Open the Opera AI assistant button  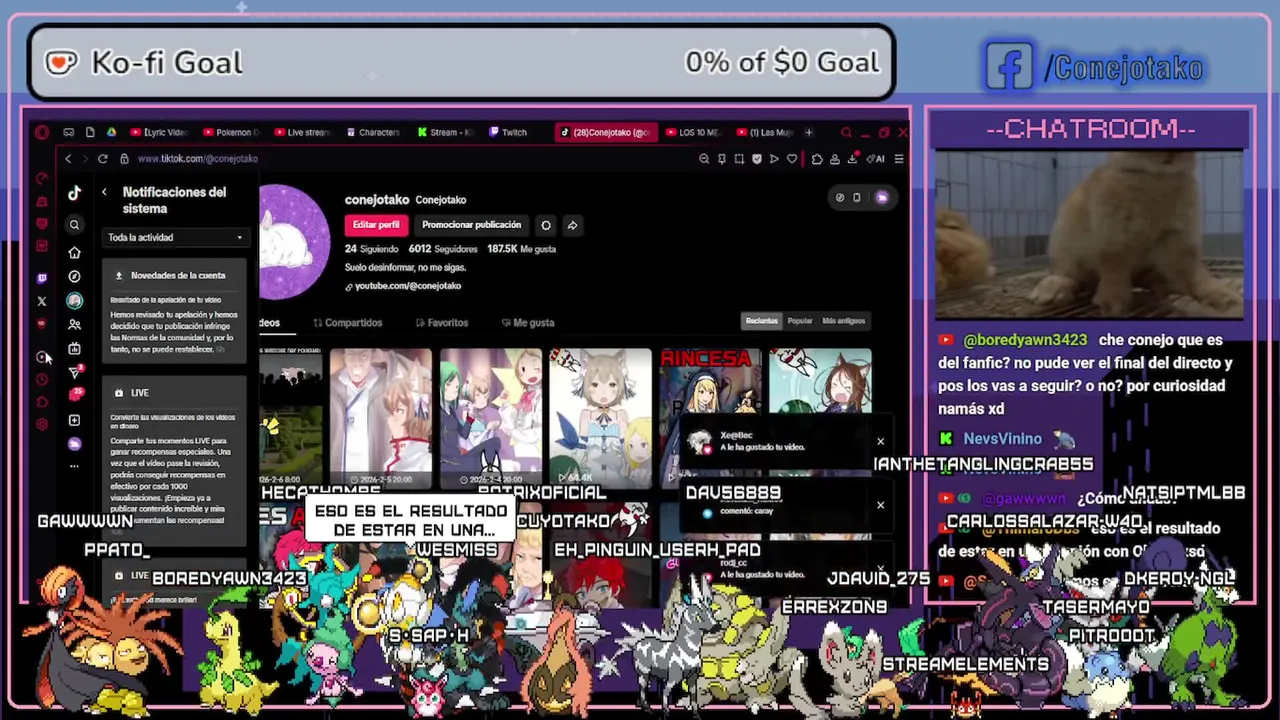coord(877,159)
